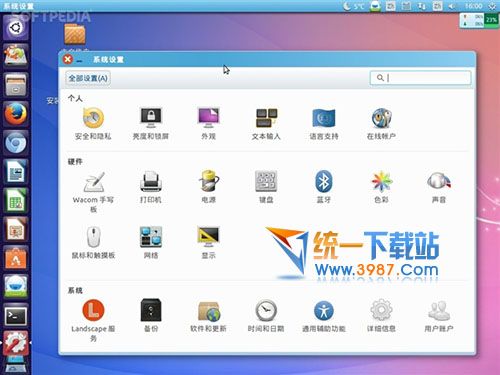
Task: Open the session gear menu in panel
Action: click(492, 6)
